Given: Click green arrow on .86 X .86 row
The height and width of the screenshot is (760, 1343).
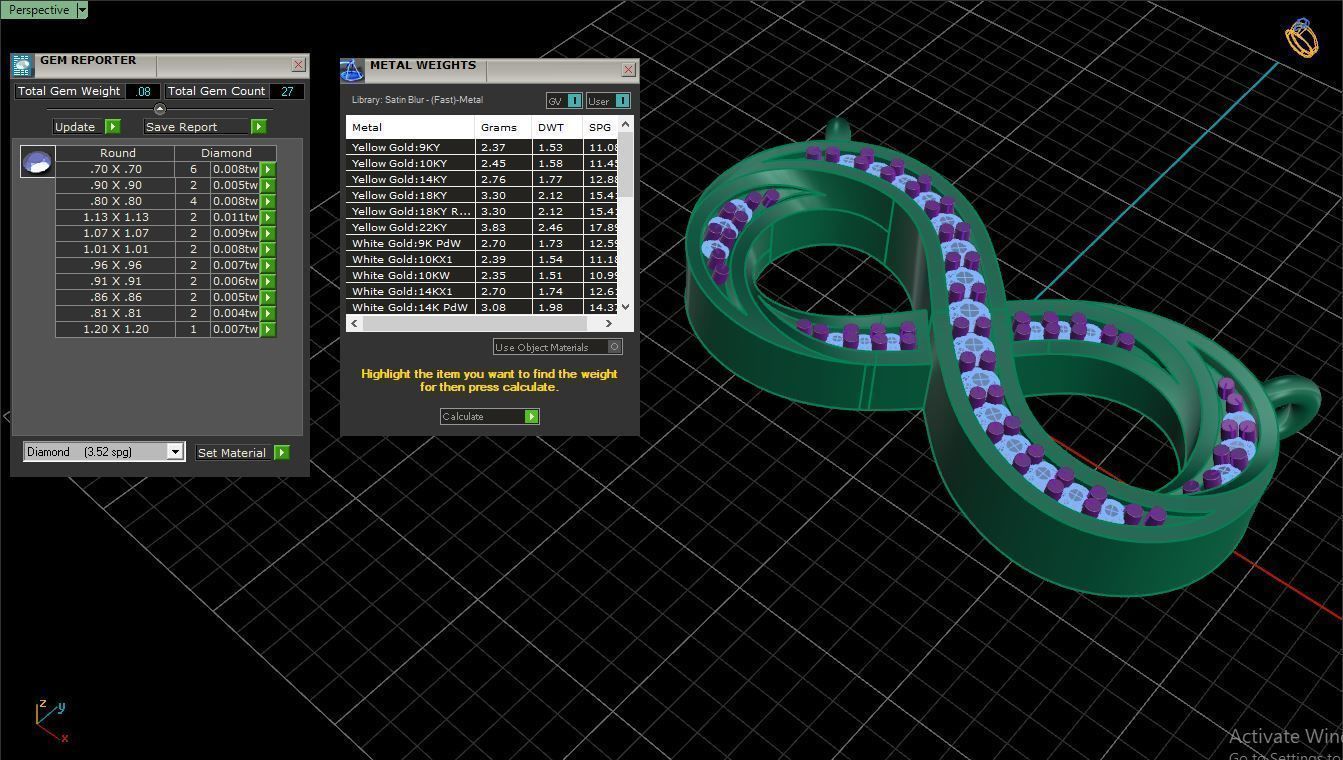Looking at the screenshot, I should [268, 297].
